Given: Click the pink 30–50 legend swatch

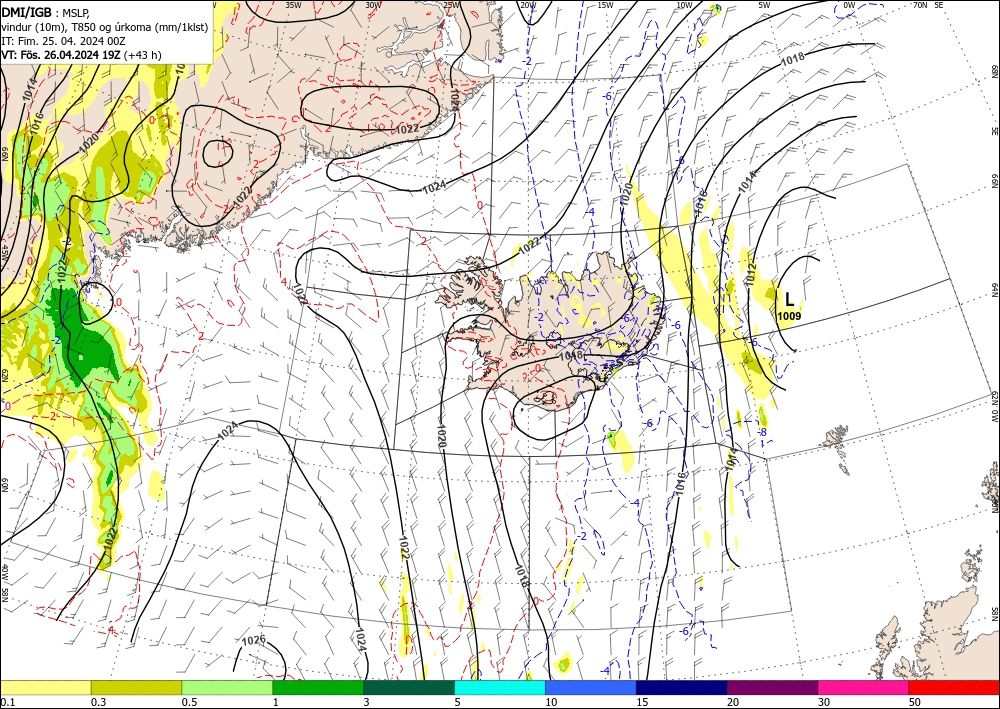Looking at the screenshot, I should point(863,687).
